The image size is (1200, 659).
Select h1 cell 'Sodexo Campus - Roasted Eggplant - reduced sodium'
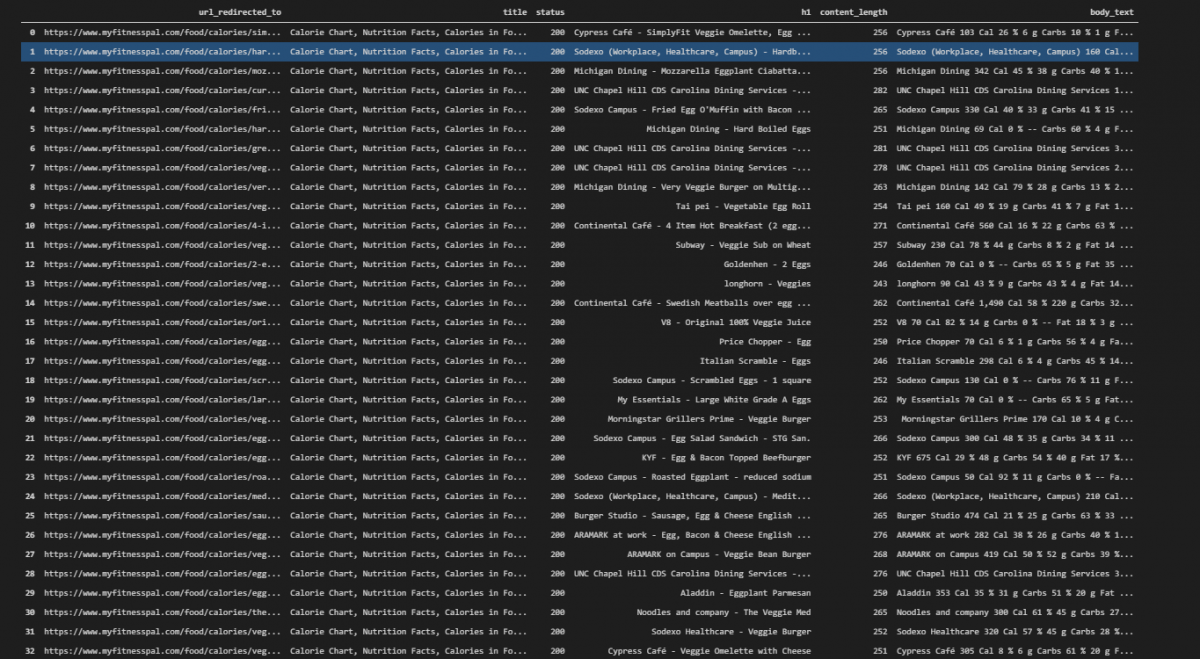click(x=692, y=477)
